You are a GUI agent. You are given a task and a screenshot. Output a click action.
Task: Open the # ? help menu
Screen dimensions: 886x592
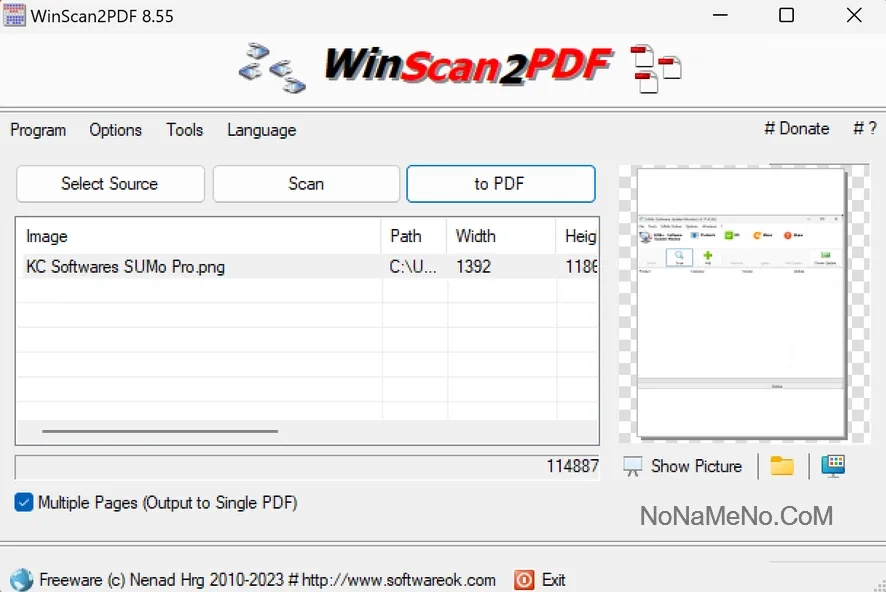pos(864,129)
